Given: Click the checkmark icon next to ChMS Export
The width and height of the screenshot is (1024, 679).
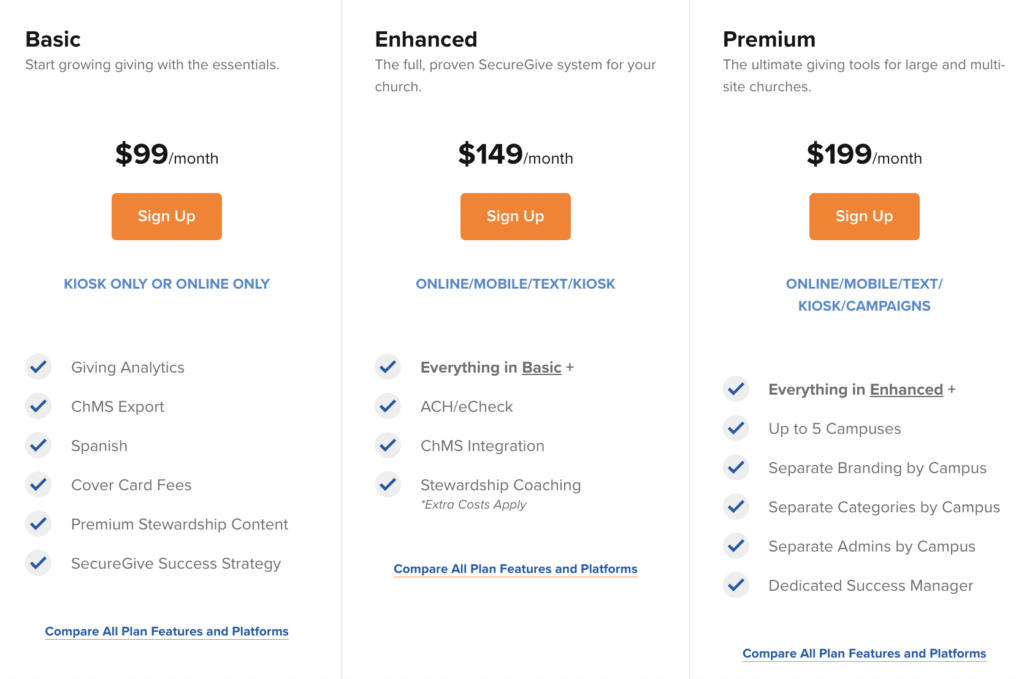Looking at the screenshot, I should tap(38, 406).
